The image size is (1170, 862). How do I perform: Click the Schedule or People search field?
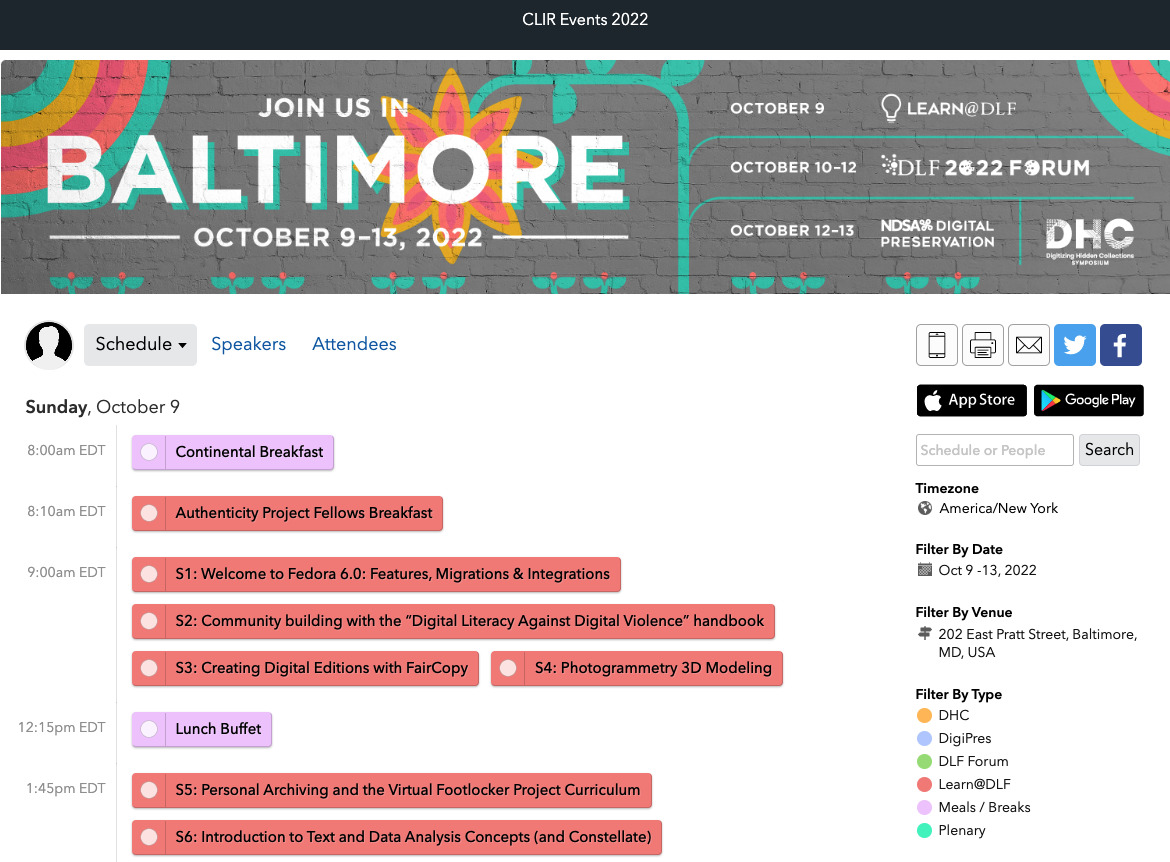click(x=994, y=450)
